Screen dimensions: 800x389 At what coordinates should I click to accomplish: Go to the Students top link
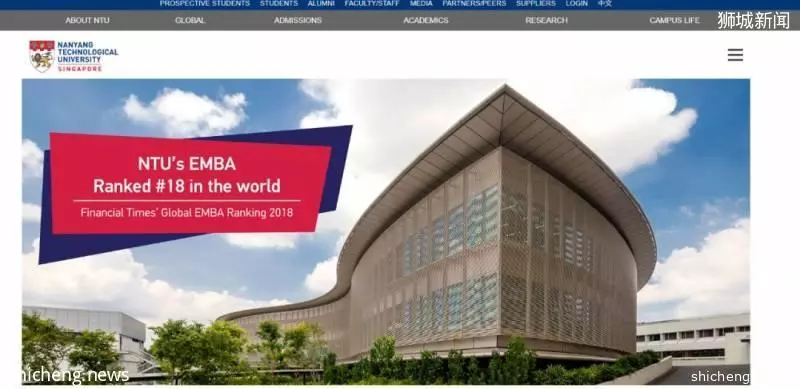[279, 4]
